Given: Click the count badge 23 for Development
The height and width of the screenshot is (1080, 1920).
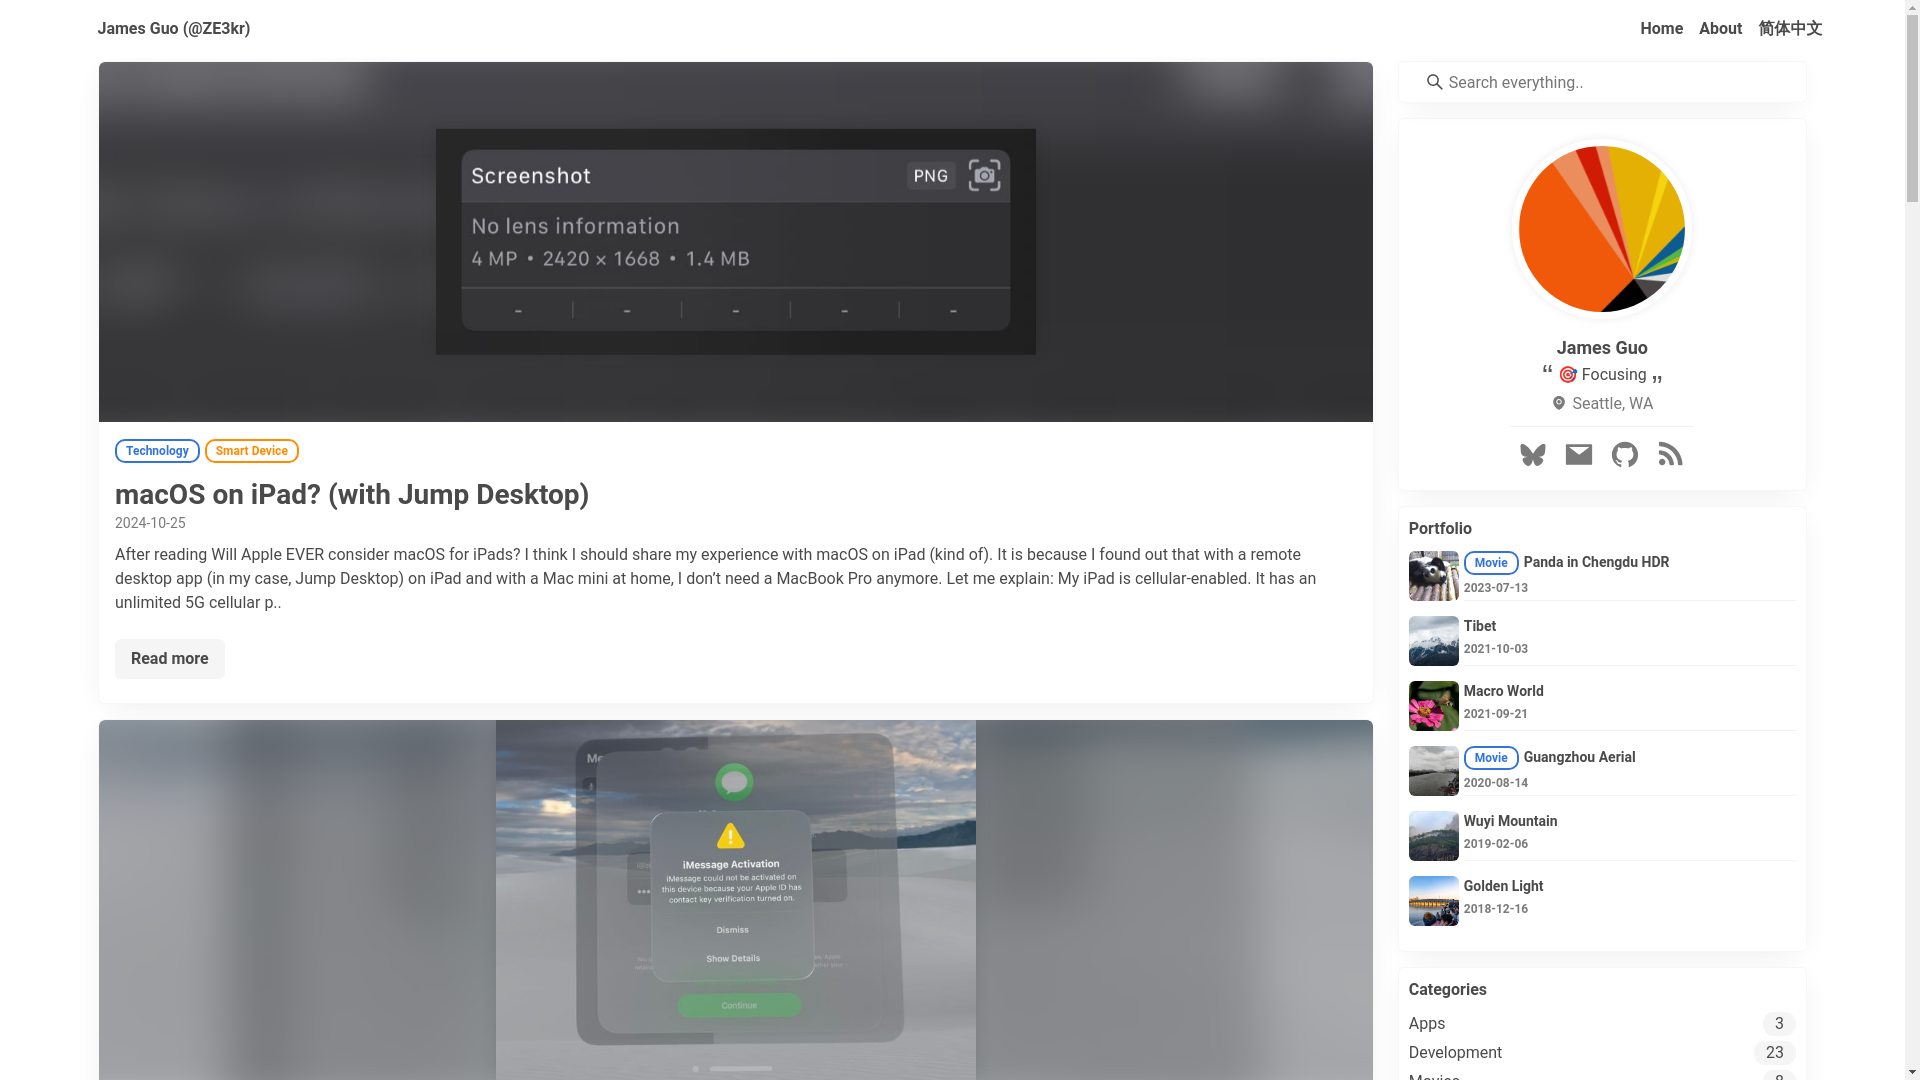Looking at the screenshot, I should tap(1774, 1053).
